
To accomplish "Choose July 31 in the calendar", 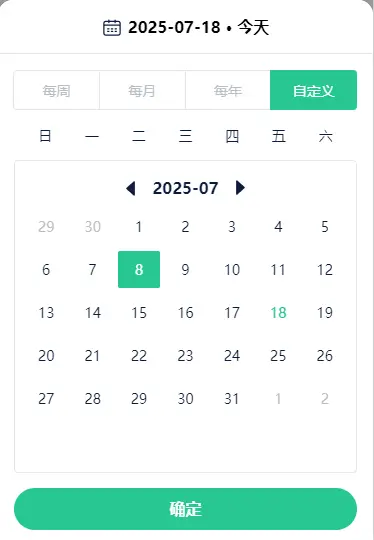I will click(x=231, y=399).
